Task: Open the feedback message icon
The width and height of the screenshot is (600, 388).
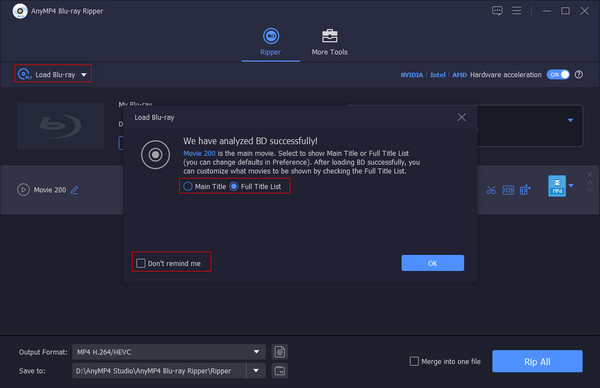Action: [x=497, y=11]
